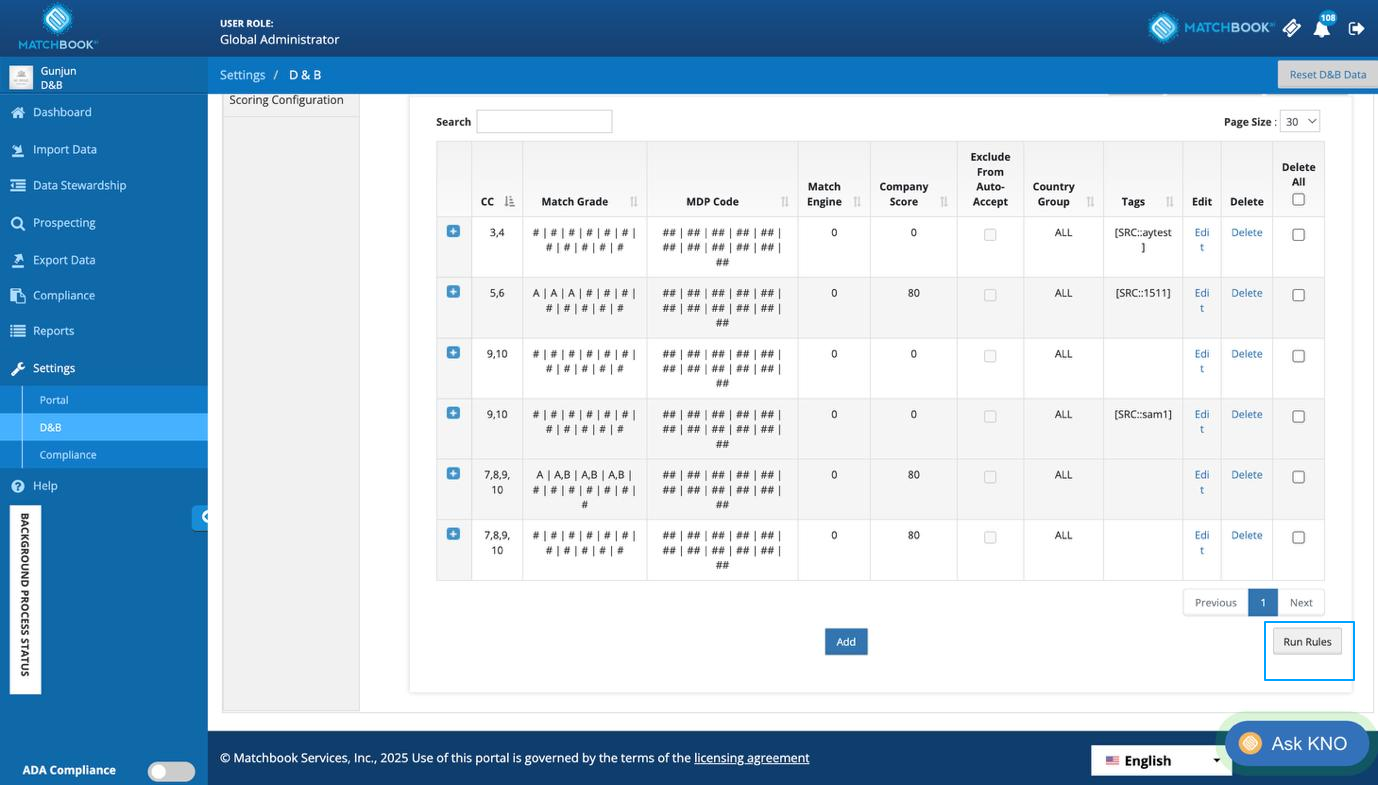The width and height of the screenshot is (1378, 785).
Task: Click the Matchbook logo at top left
Action: (58, 27)
